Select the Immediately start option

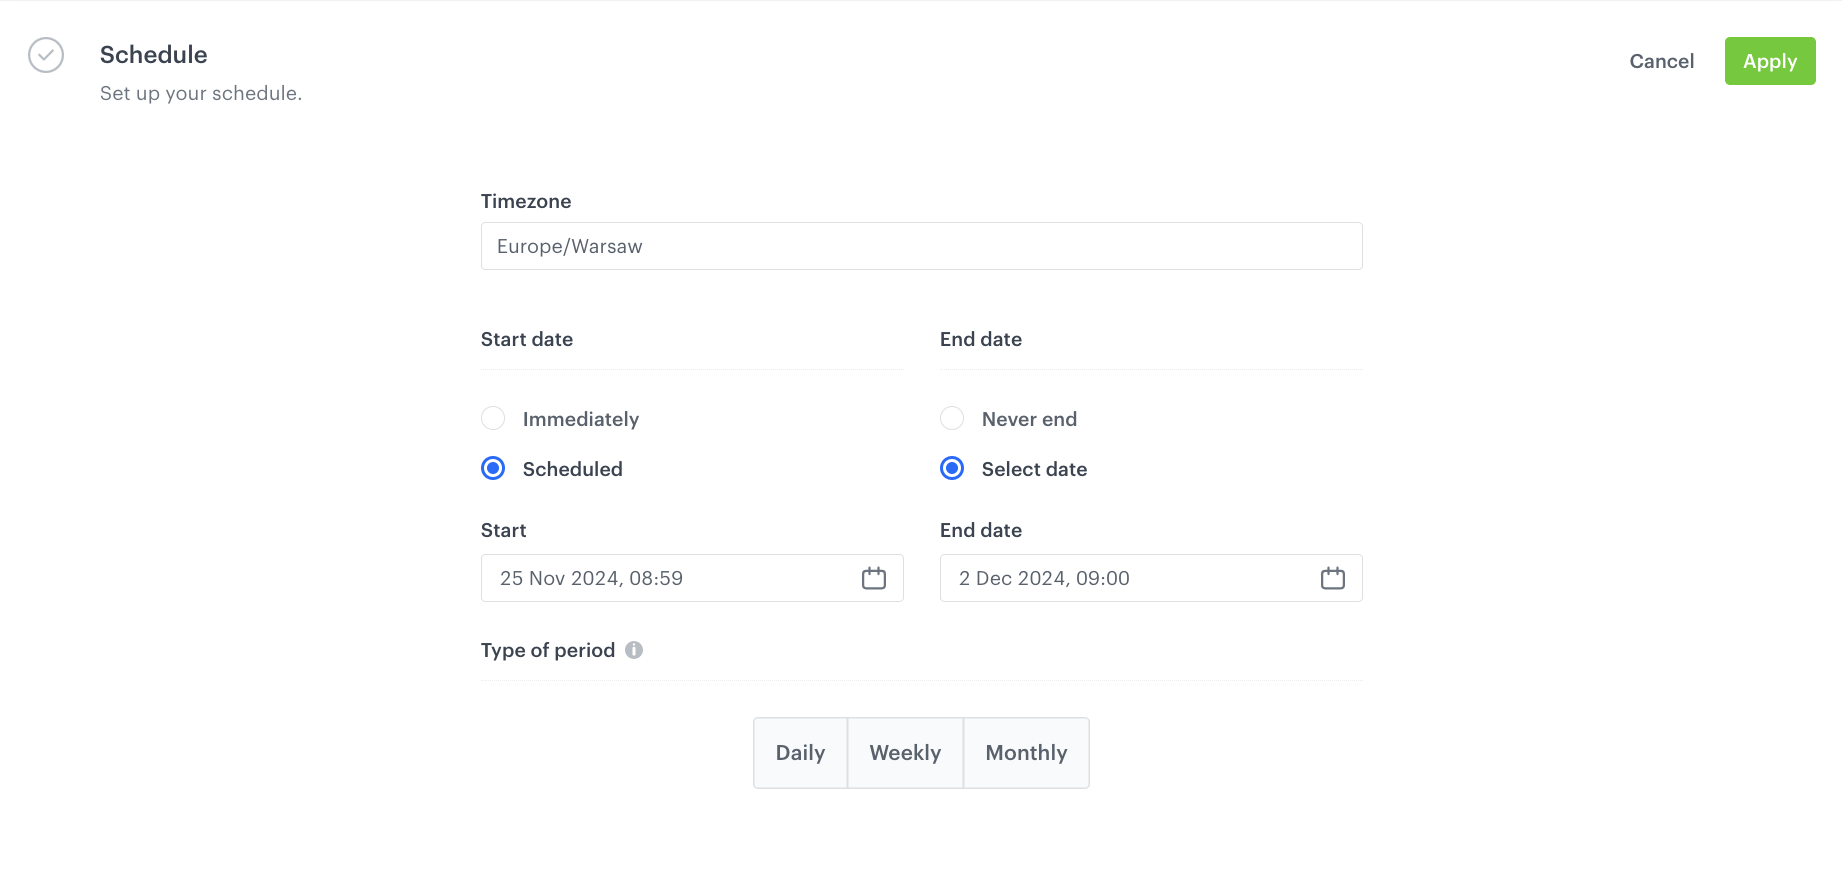[x=493, y=418]
